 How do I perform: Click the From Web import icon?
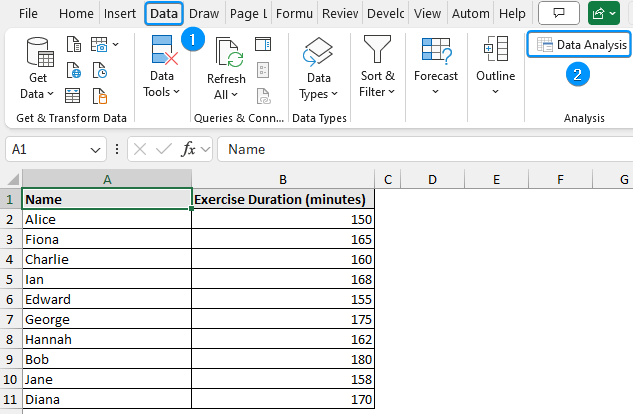click(x=74, y=70)
